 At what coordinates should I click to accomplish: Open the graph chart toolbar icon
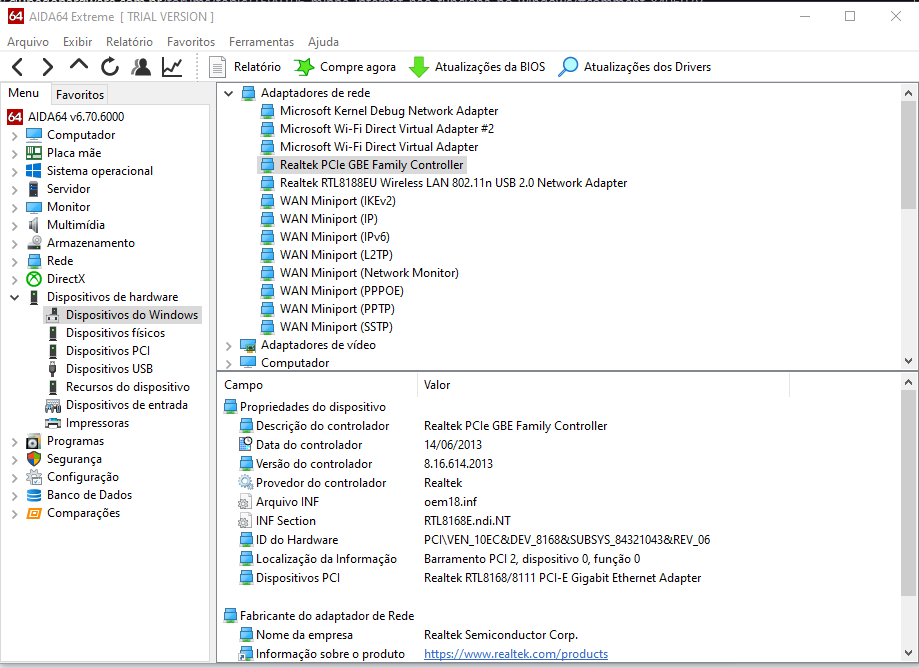click(172, 67)
